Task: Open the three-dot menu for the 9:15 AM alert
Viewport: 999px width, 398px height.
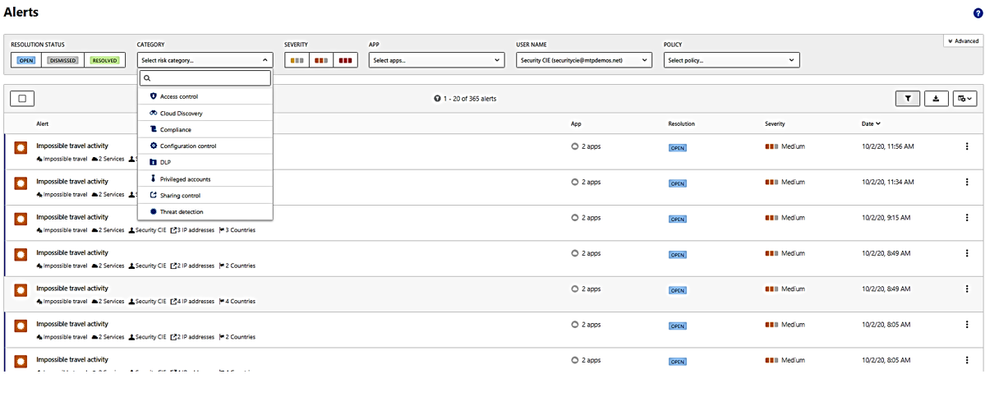Action: pos(967,218)
